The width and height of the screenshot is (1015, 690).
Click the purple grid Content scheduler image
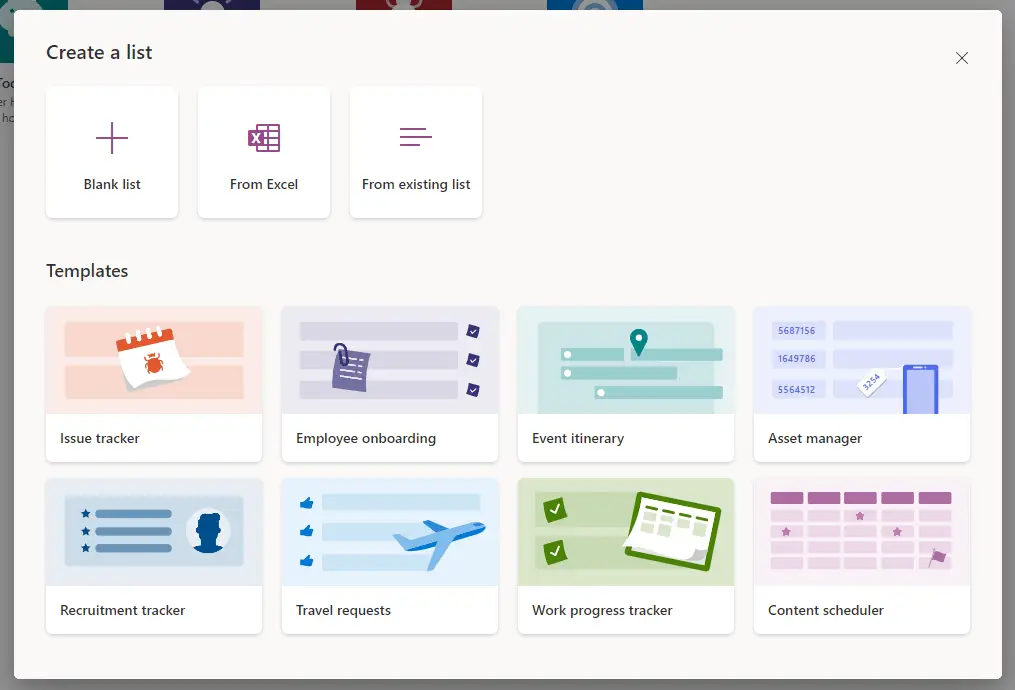(x=861, y=531)
